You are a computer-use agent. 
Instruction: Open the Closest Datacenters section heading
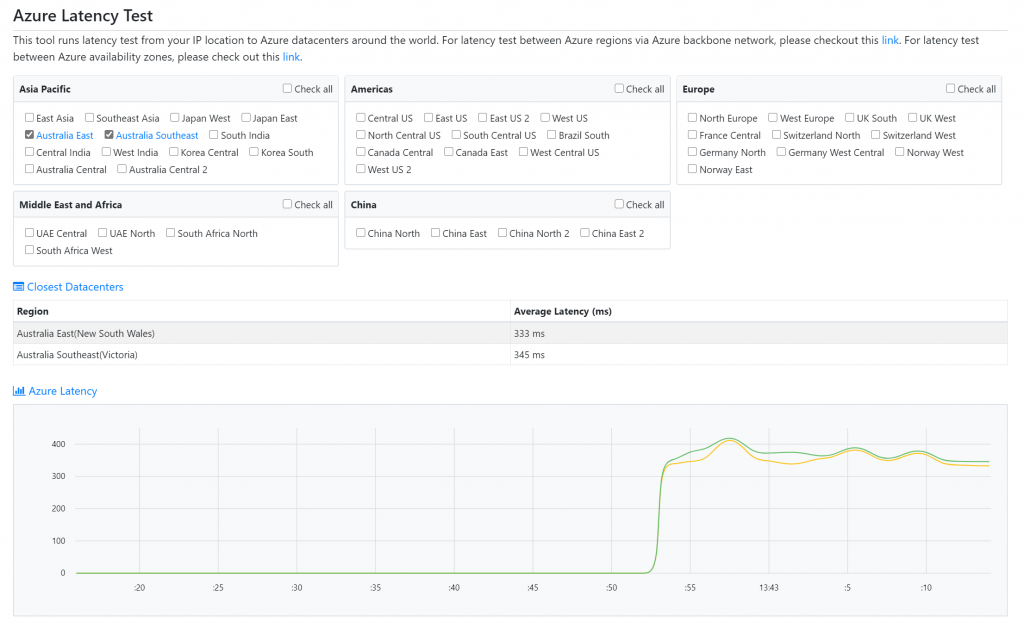click(75, 287)
